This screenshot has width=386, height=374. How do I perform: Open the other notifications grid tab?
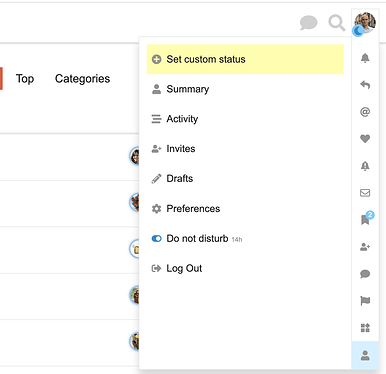click(365, 328)
